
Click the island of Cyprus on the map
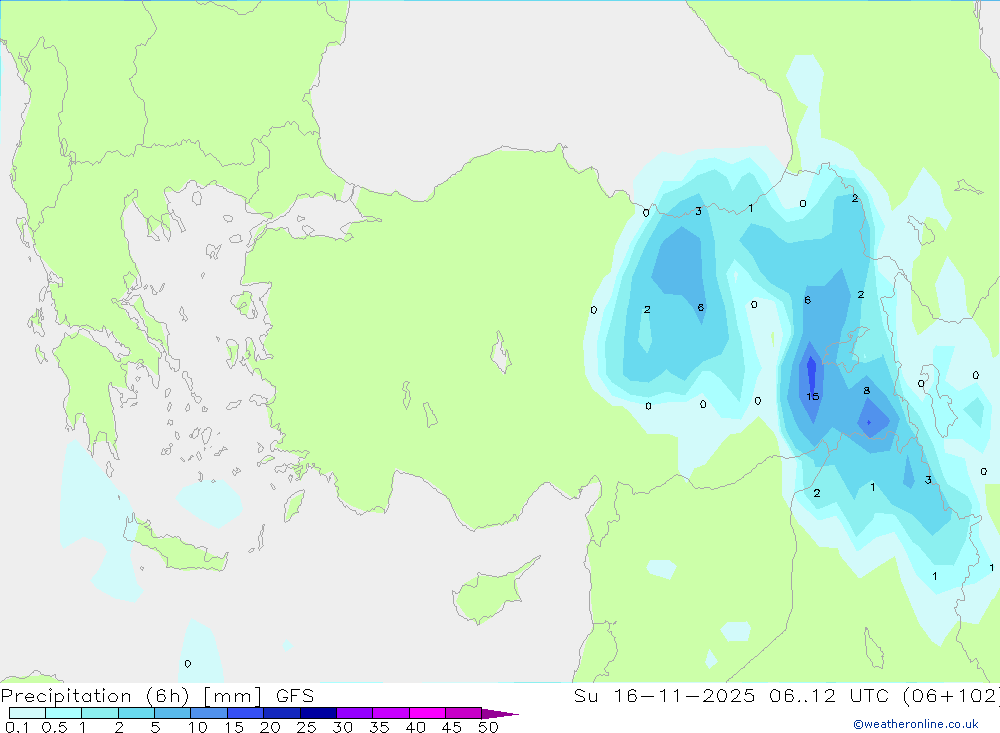click(491, 595)
